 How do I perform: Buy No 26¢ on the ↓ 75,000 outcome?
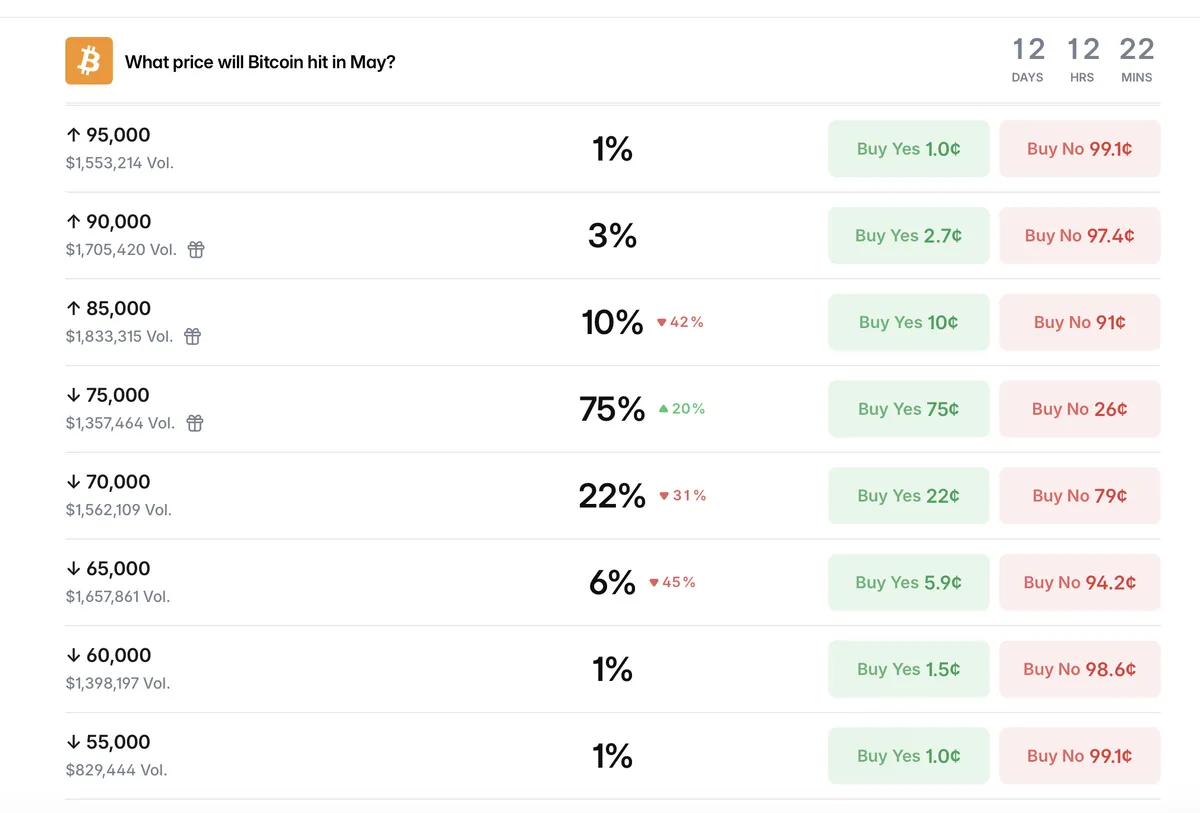1080,409
